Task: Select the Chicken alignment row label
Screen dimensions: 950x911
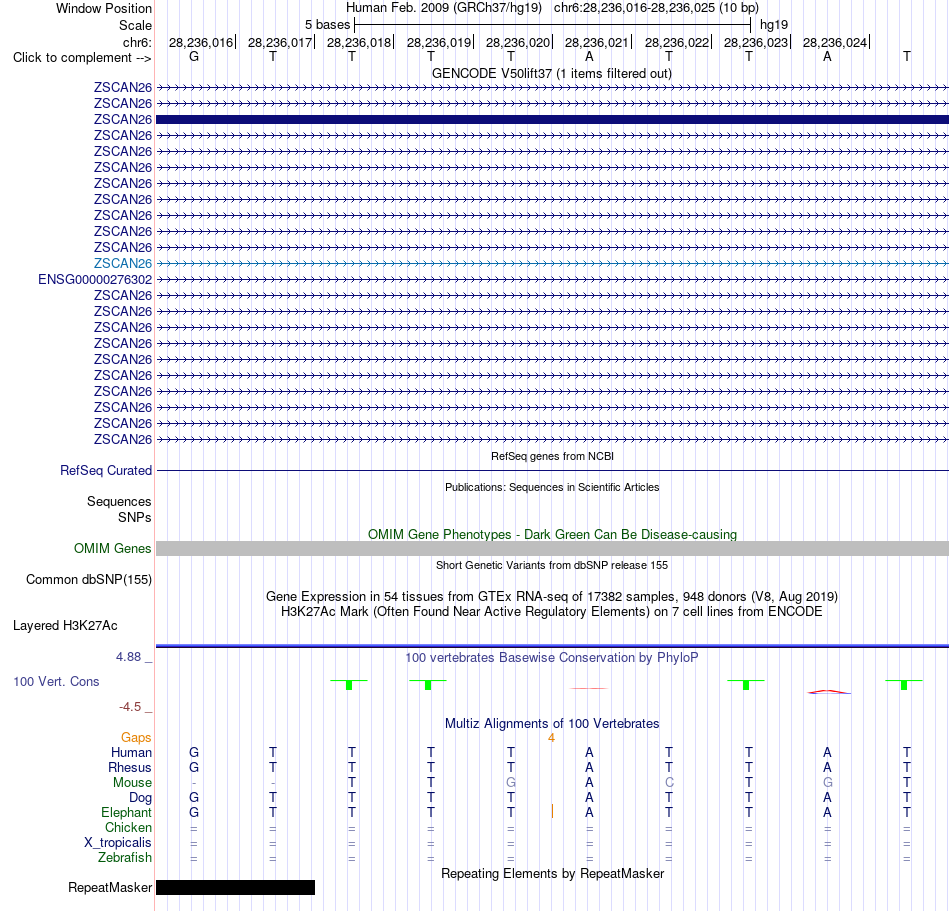Action: (128, 827)
